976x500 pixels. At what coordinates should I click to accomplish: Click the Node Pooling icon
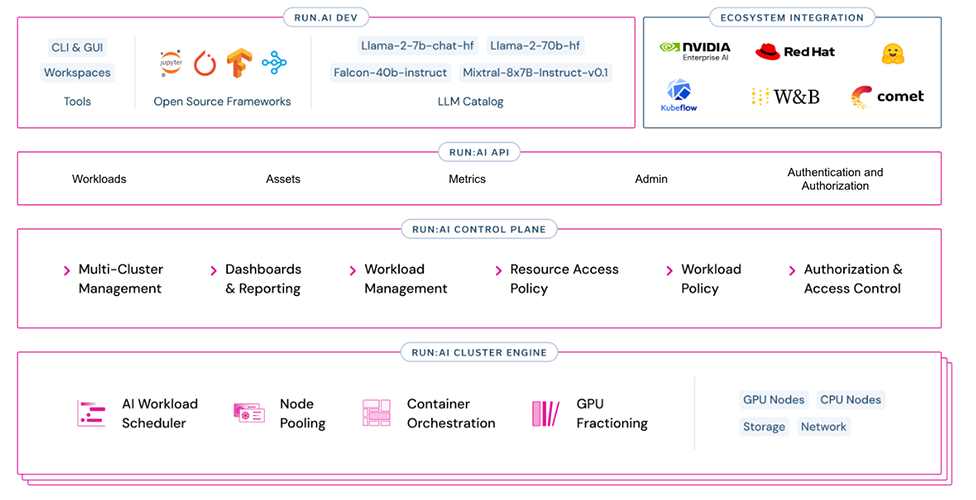tap(249, 413)
